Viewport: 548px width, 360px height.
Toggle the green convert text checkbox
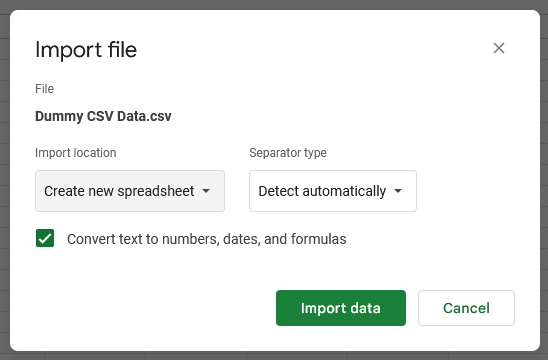click(x=45, y=238)
